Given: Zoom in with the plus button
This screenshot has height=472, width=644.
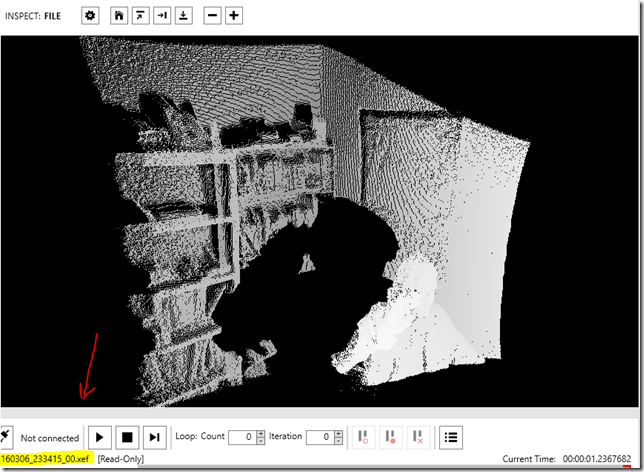Looking at the screenshot, I should (234, 16).
